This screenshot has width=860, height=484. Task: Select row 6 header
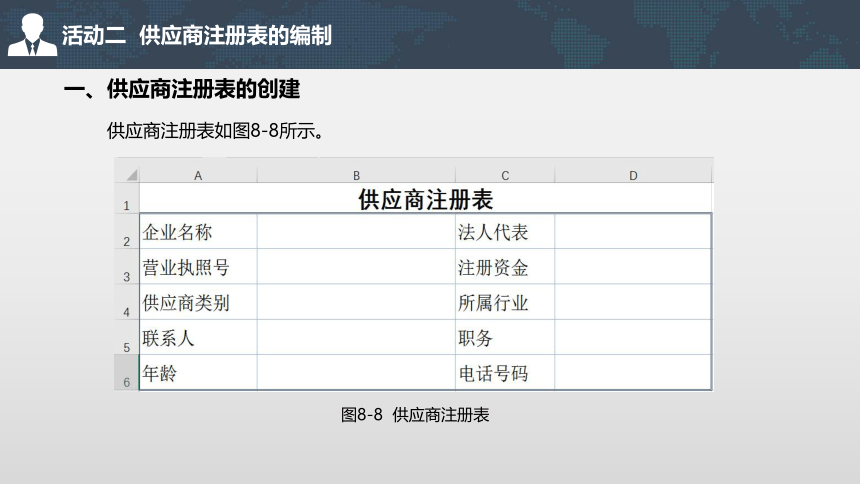[127, 373]
